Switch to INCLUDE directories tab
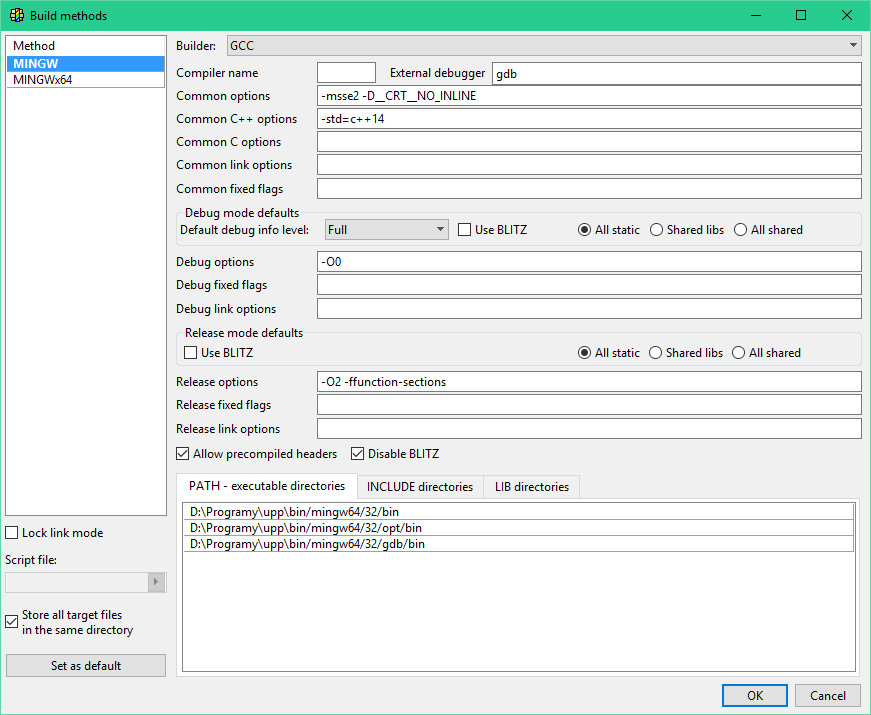Screen dimensions: 871x715 tap(419, 487)
